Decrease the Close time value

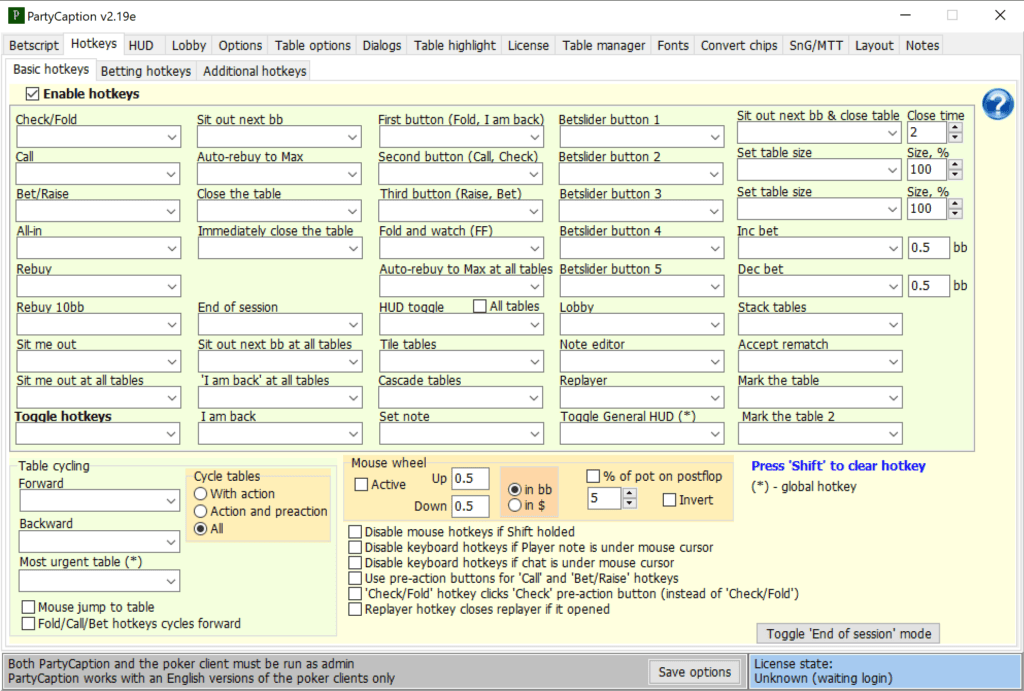[955, 137]
